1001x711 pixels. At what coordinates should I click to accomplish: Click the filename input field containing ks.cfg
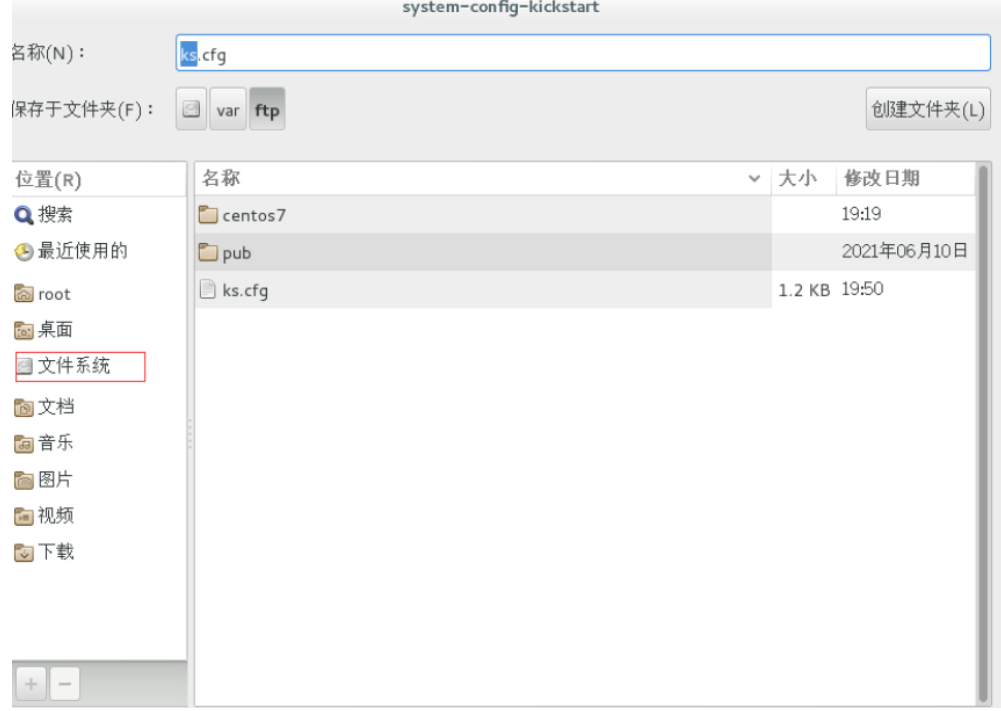[583, 53]
